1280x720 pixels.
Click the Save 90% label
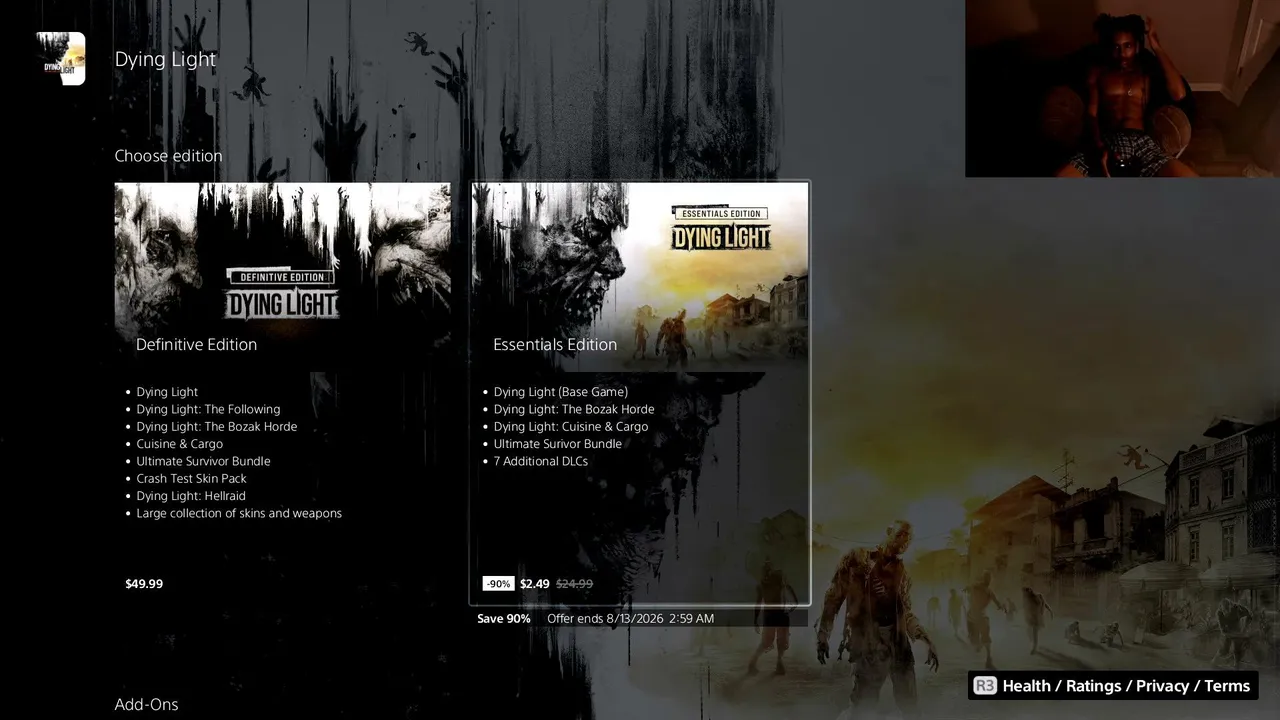tap(504, 619)
